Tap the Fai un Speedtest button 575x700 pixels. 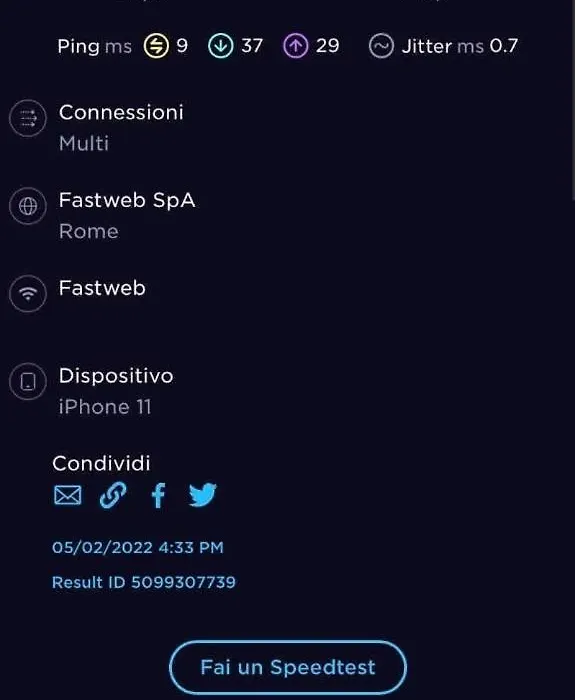(288, 667)
